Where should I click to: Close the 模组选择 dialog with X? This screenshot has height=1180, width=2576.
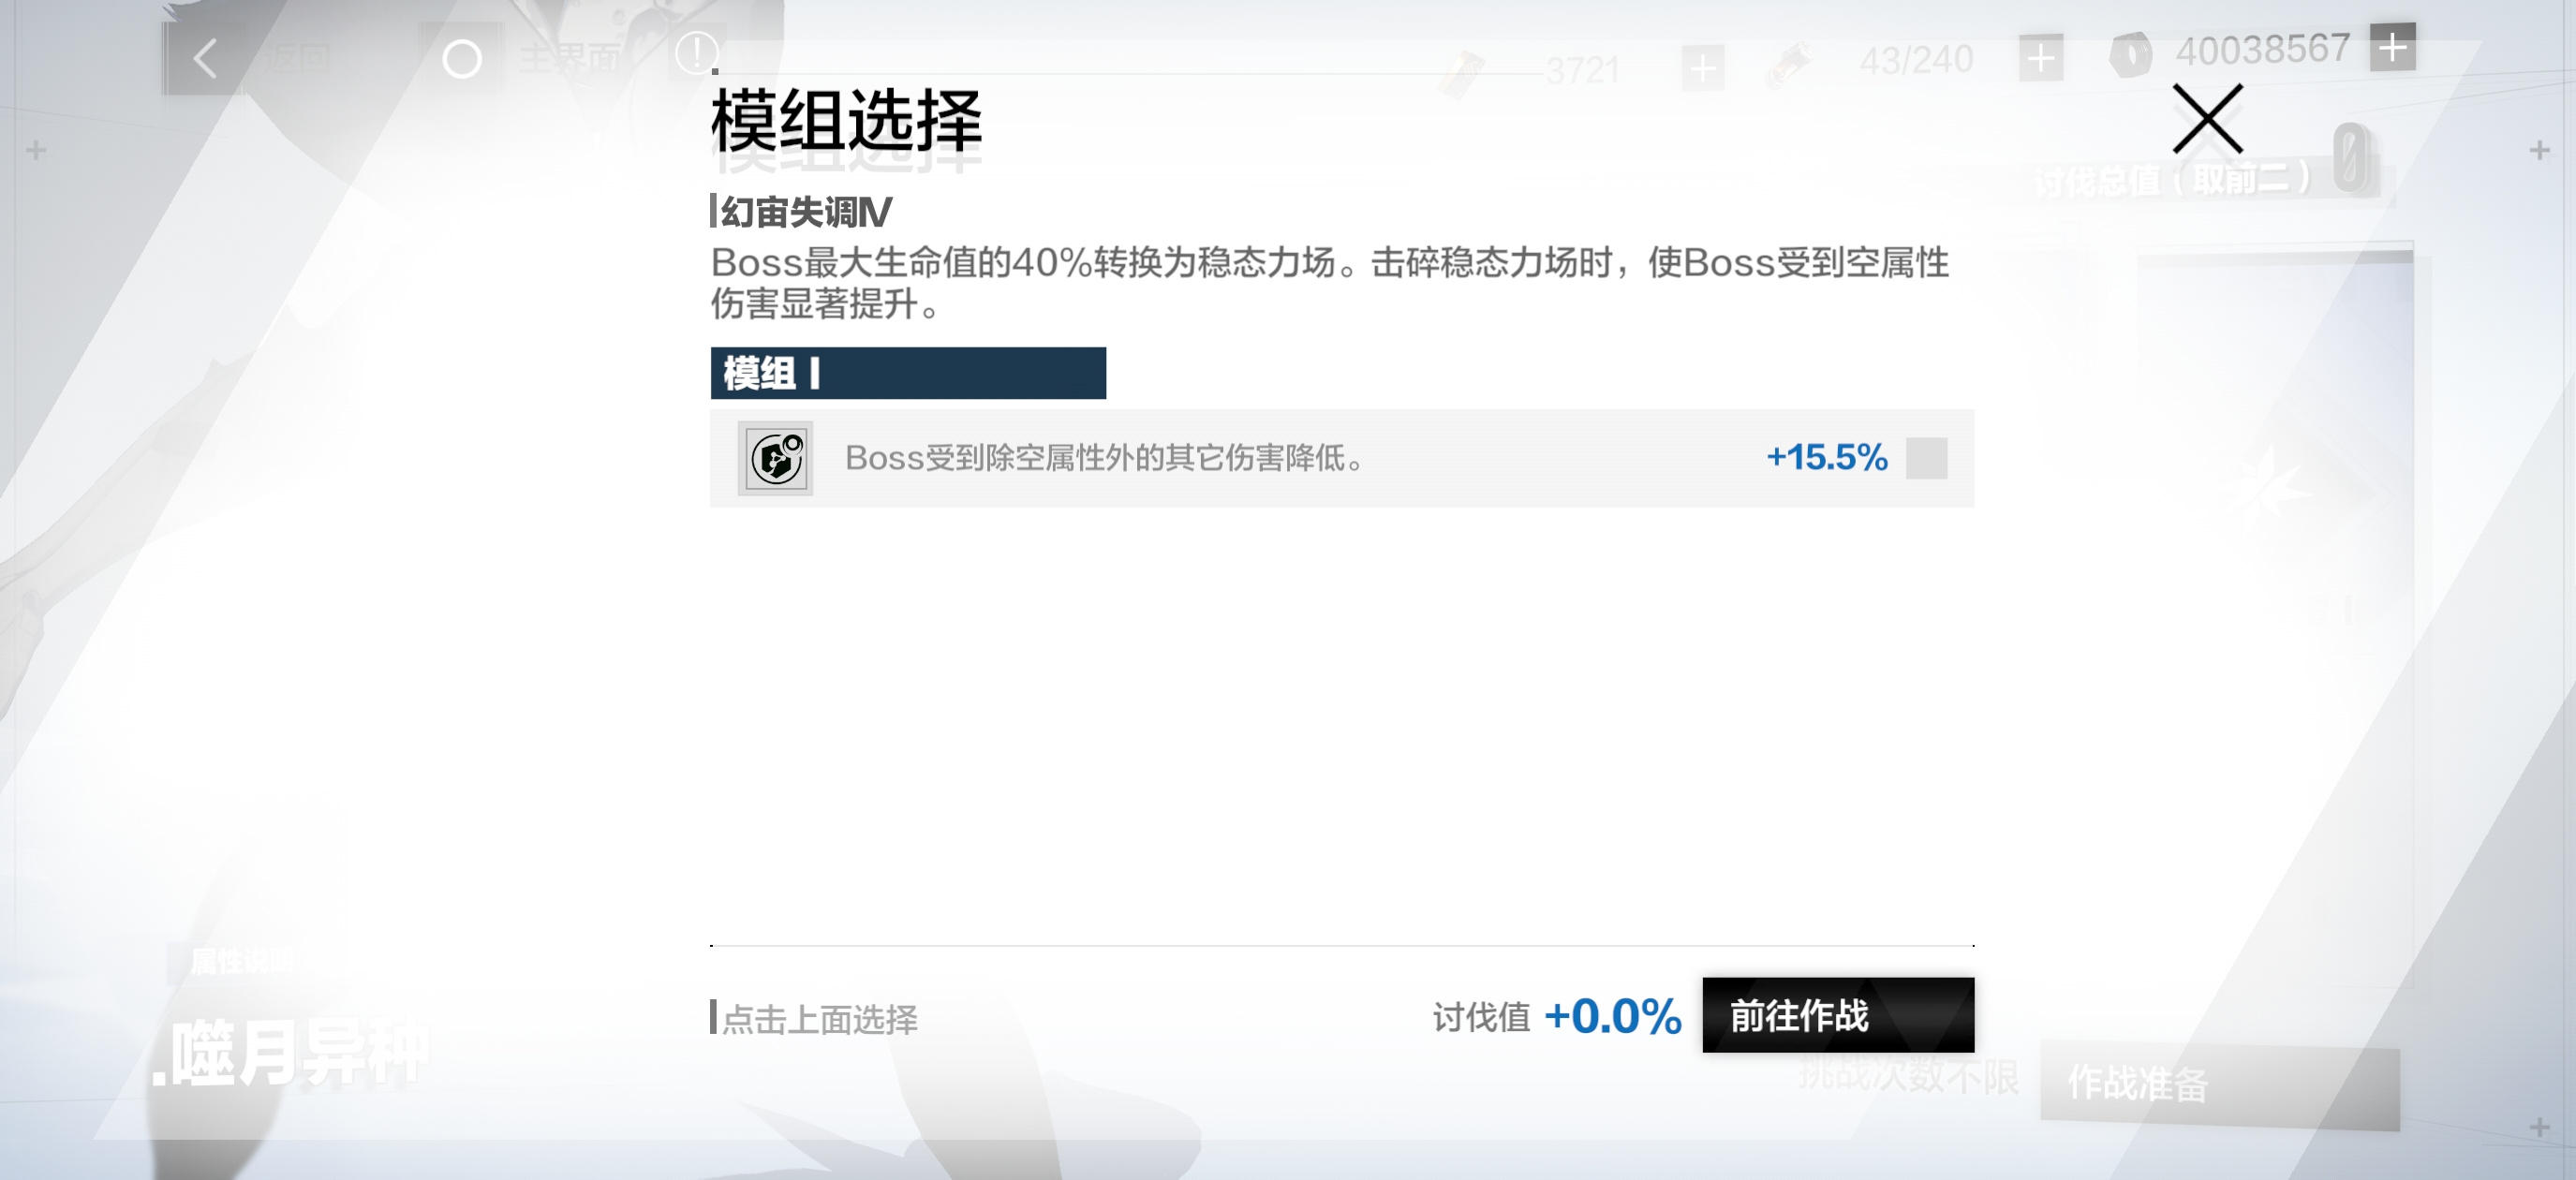[x=2207, y=119]
